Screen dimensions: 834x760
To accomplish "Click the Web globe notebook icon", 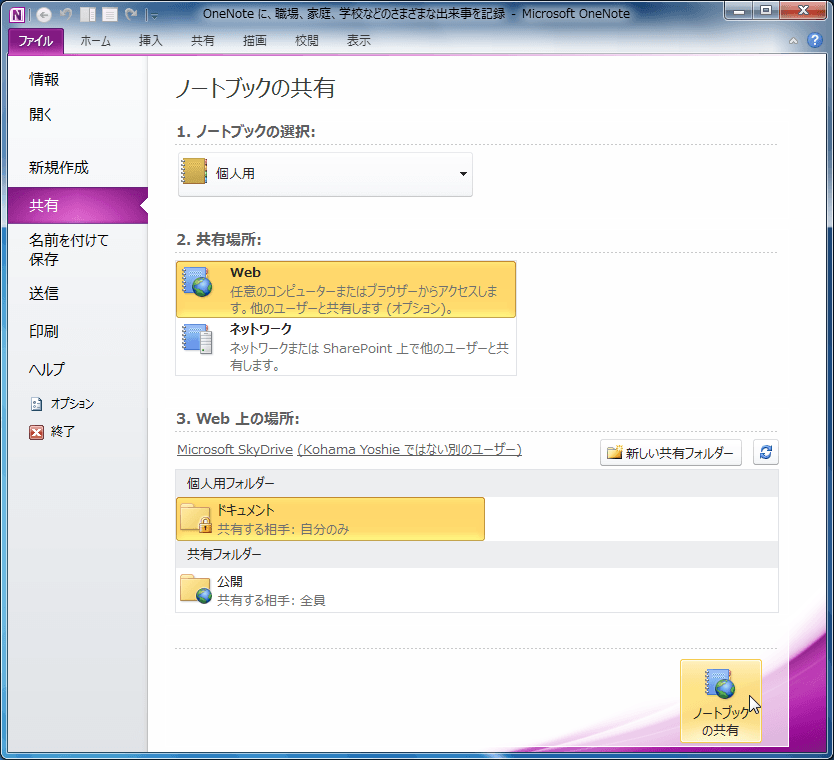I will click(197, 282).
